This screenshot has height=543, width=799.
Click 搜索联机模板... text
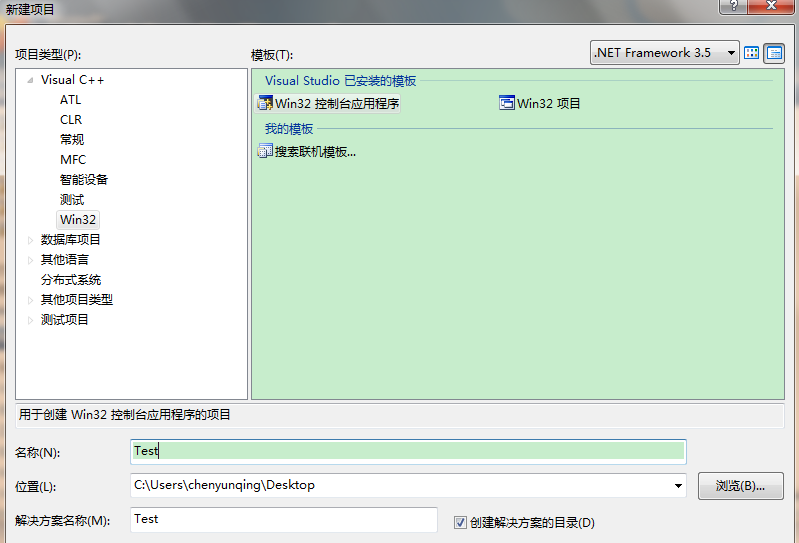tap(315, 151)
